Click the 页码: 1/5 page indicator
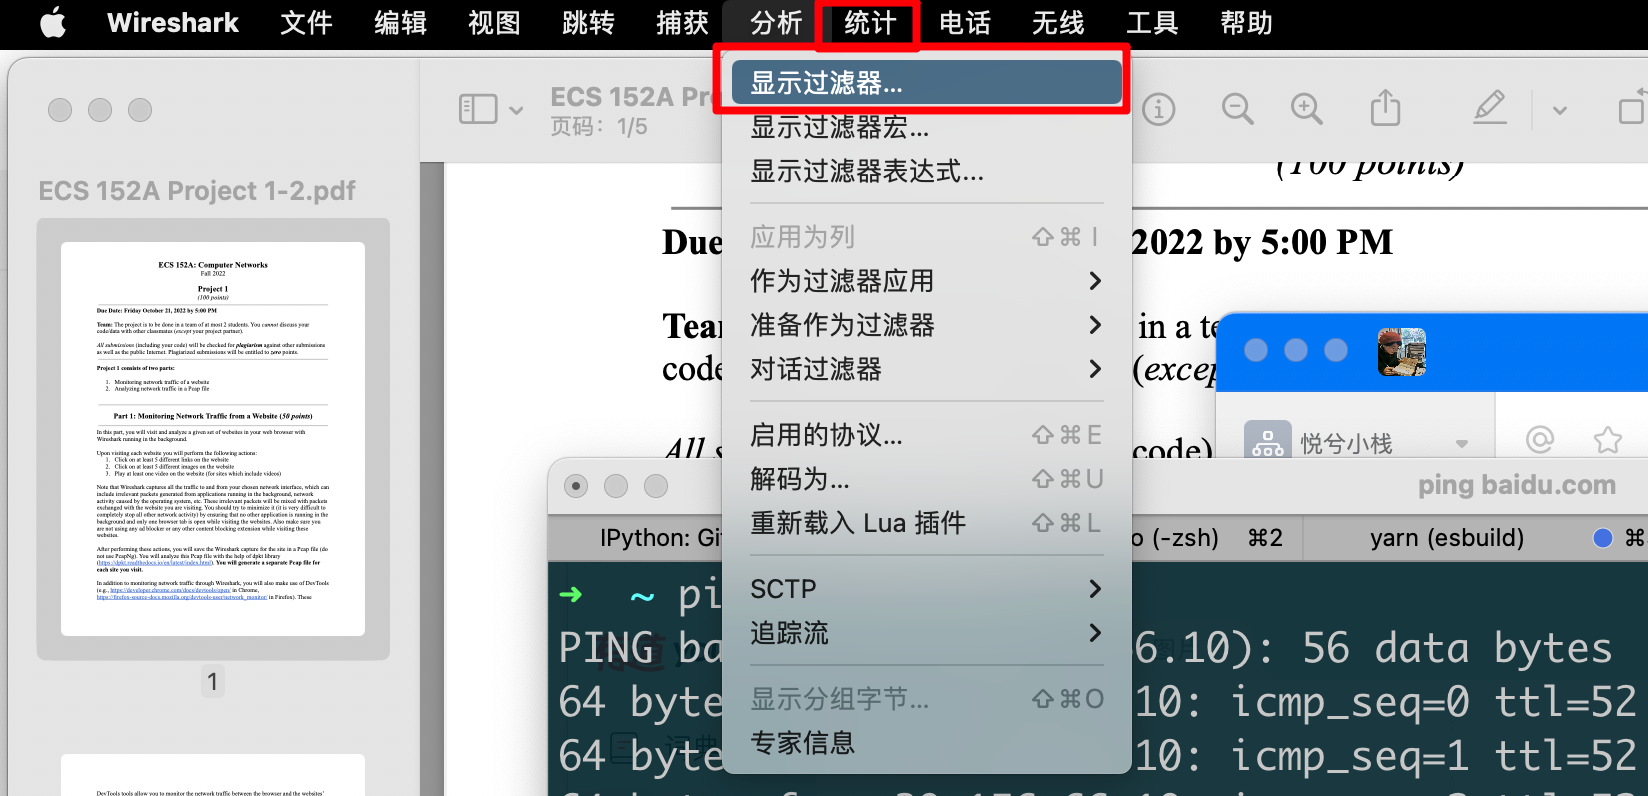The height and width of the screenshot is (796, 1648). coord(599,127)
